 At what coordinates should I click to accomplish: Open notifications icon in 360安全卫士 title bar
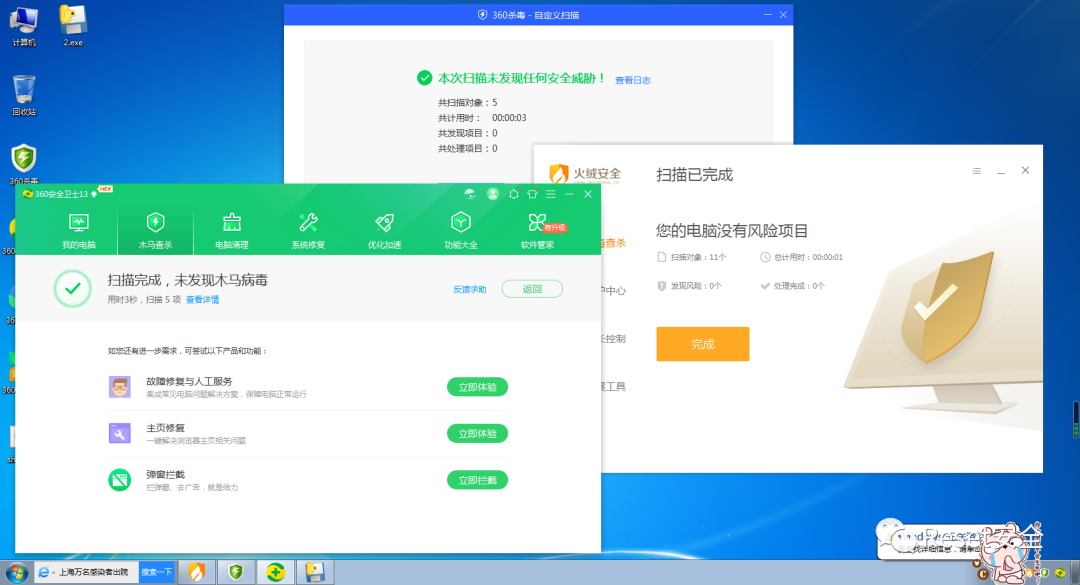tap(513, 194)
